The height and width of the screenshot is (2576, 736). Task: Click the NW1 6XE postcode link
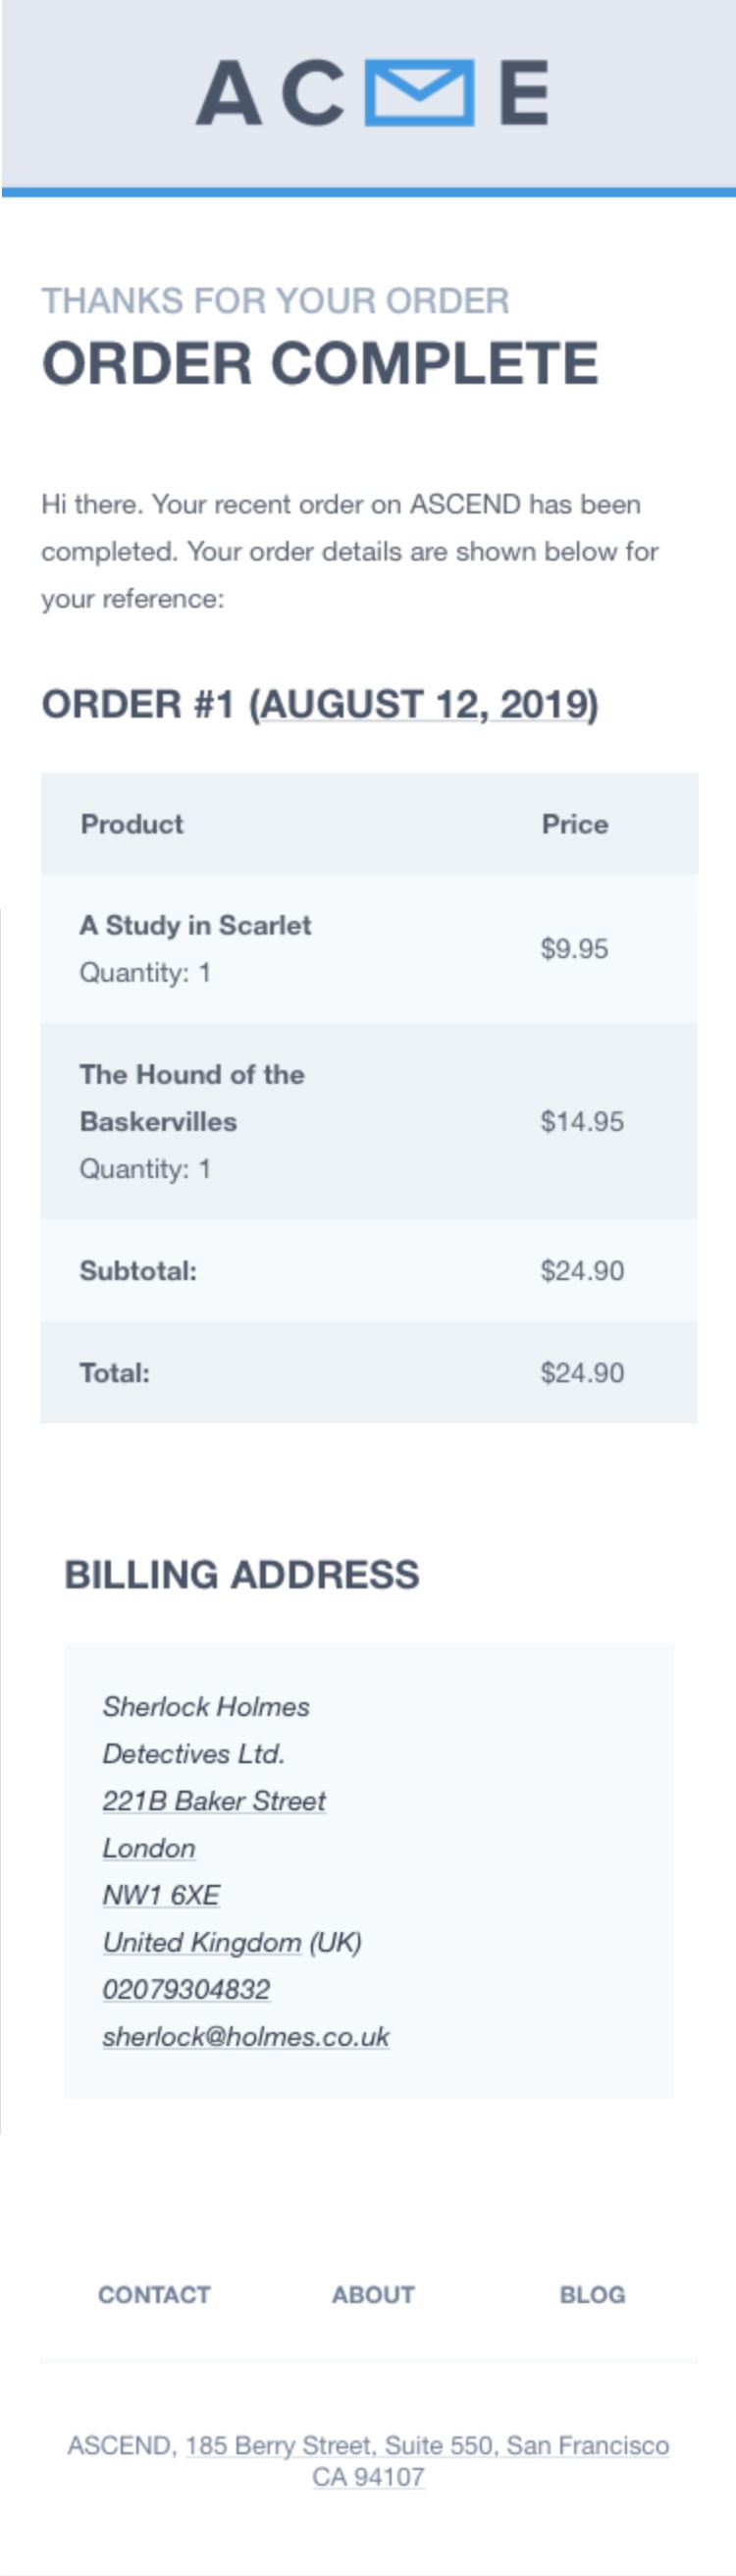161,1895
